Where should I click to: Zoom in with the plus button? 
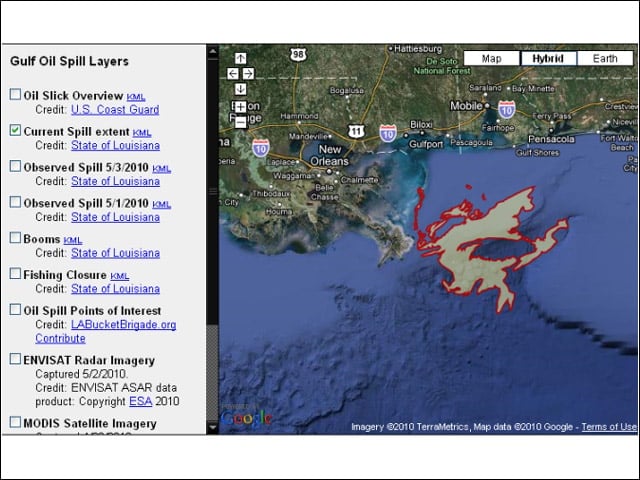click(x=240, y=107)
